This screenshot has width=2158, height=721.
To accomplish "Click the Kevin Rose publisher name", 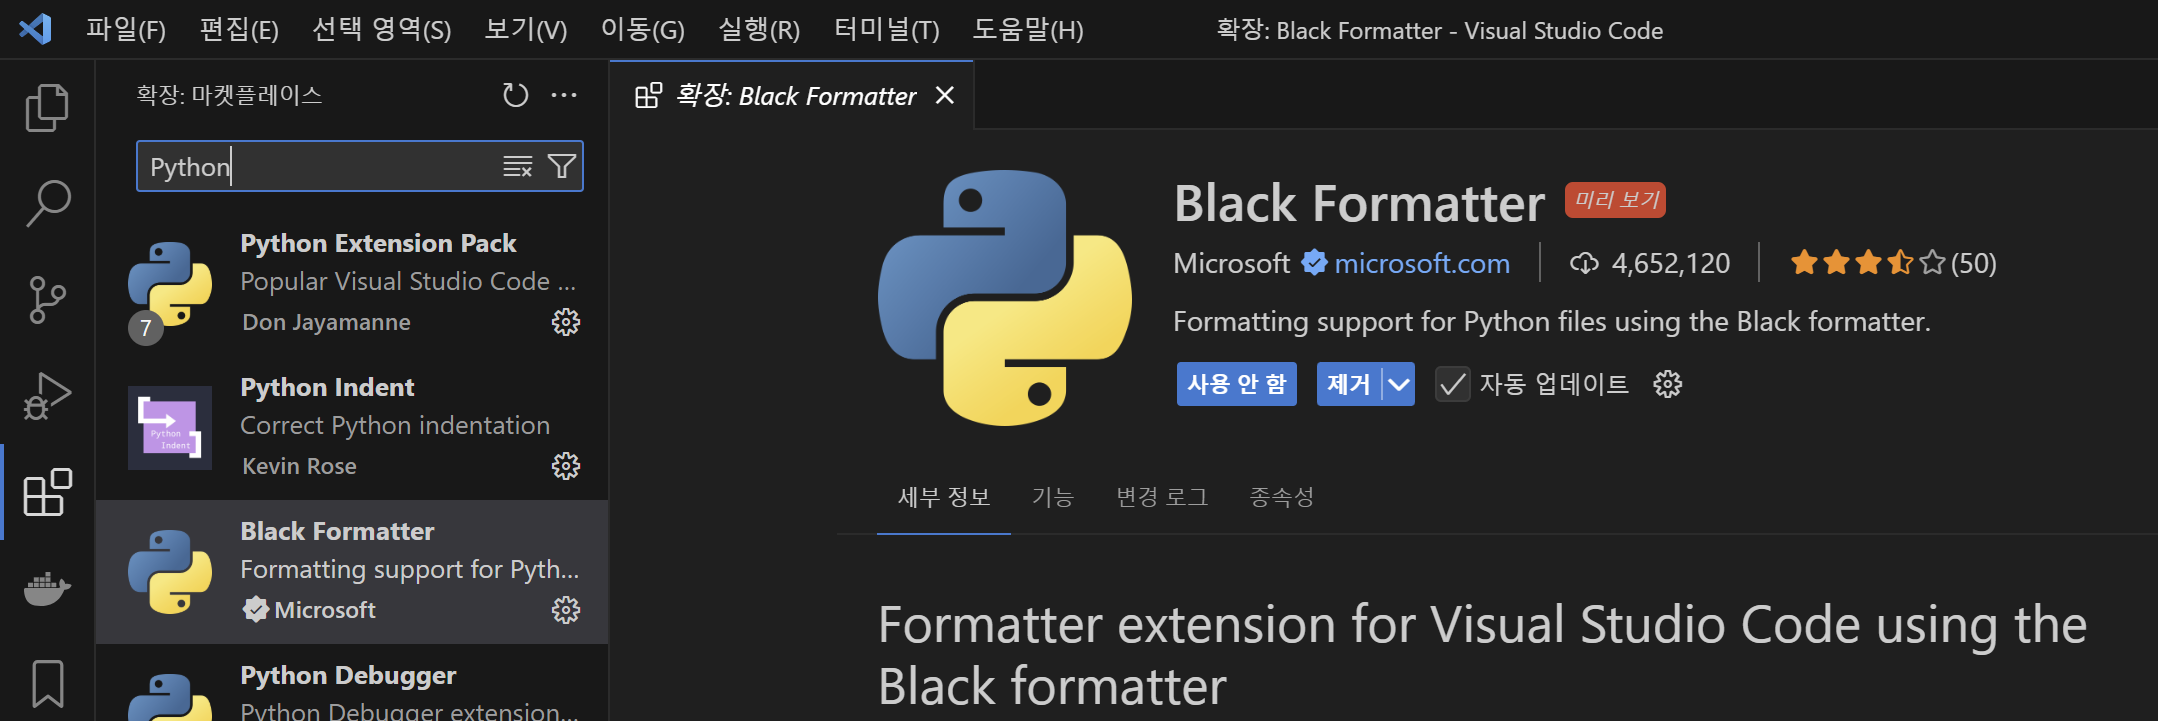I will click(x=299, y=466).
